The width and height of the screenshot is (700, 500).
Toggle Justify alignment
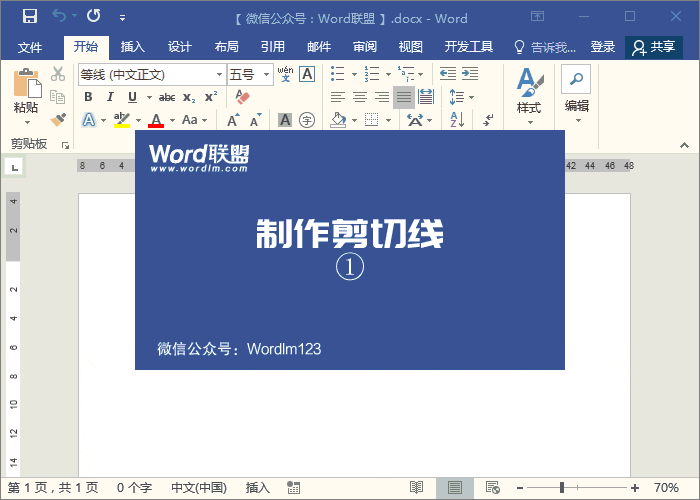(404, 97)
